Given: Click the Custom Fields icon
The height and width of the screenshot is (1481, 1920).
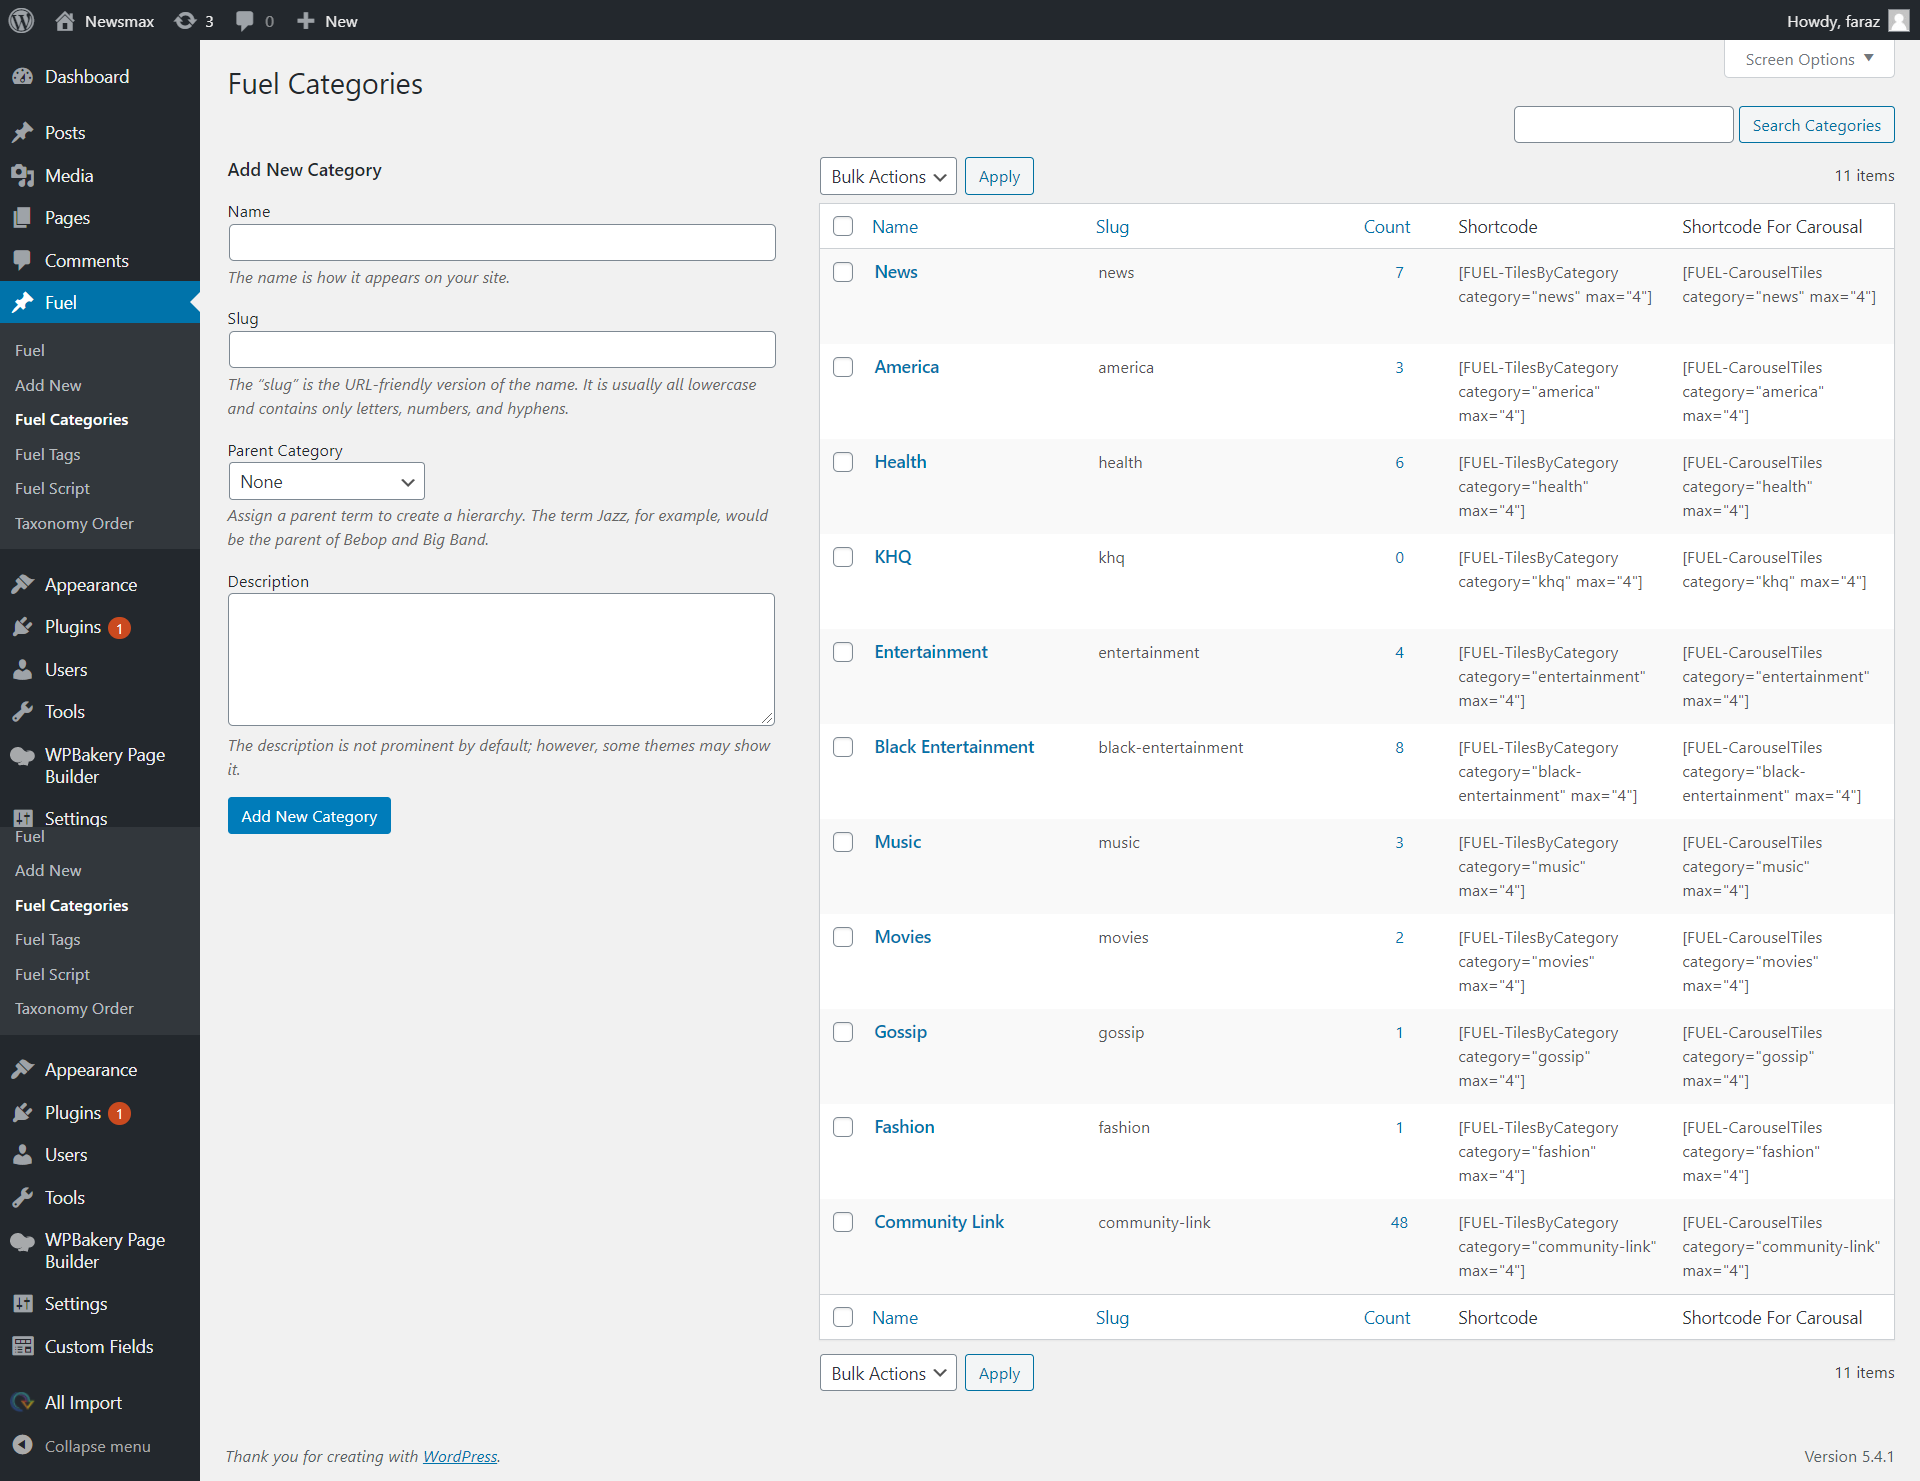Looking at the screenshot, I should click(x=22, y=1346).
